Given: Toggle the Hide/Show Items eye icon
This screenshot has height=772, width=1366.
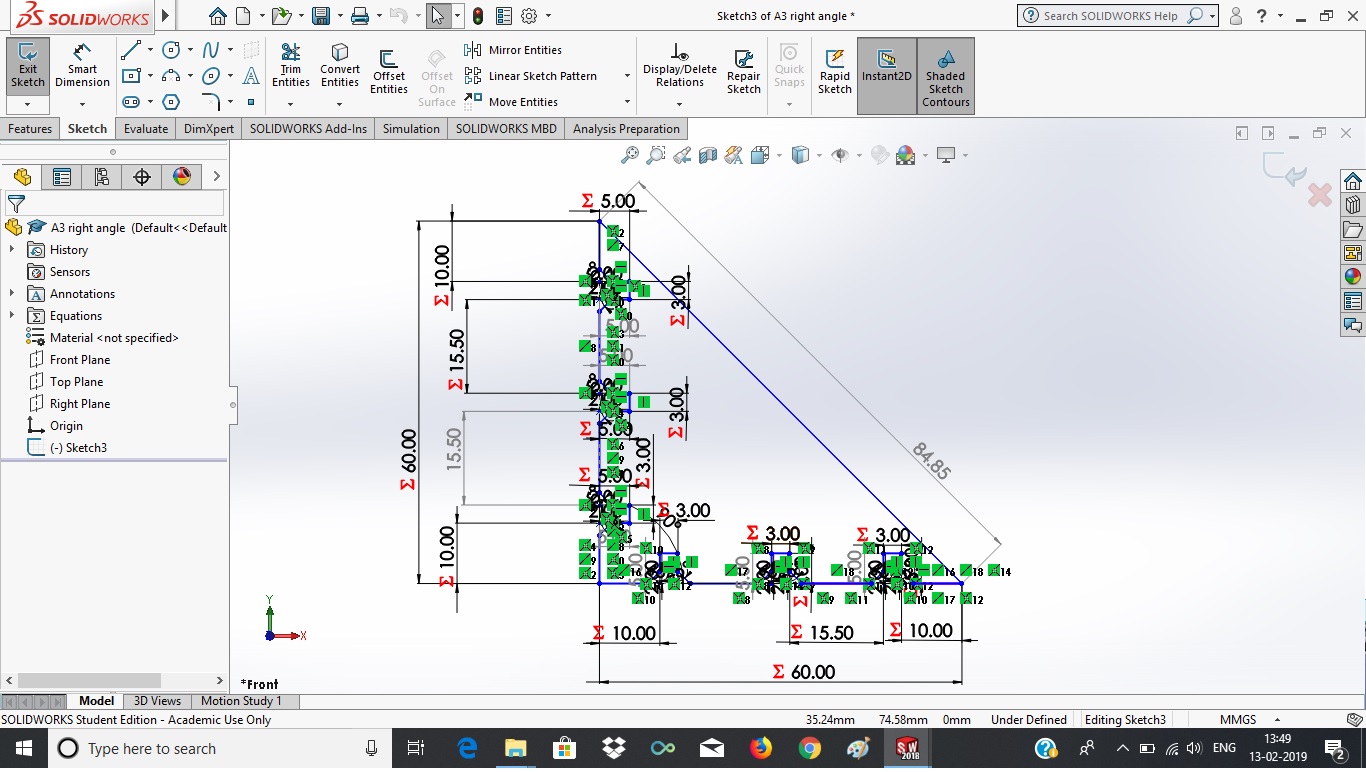Looking at the screenshot, I should tap(840, 155).
